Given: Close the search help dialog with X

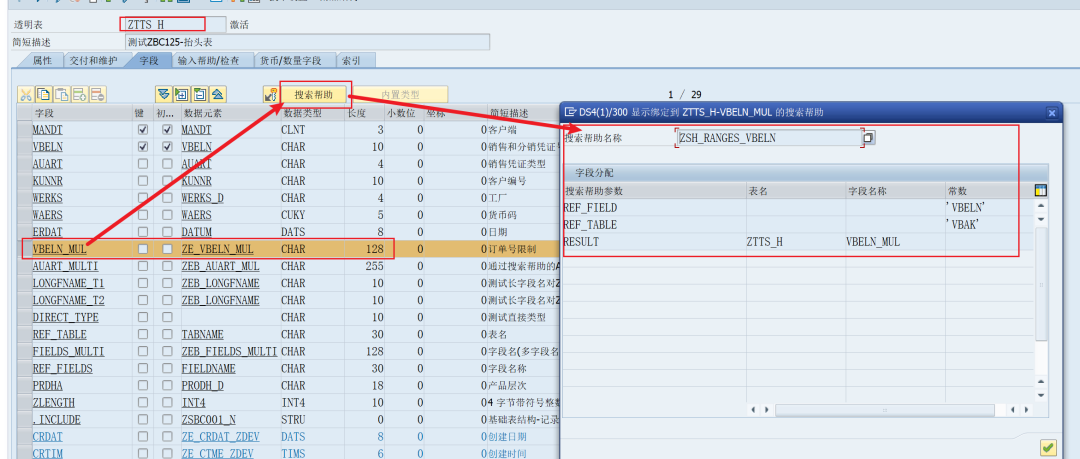Looking at the screenshot, I should 1051,112.
